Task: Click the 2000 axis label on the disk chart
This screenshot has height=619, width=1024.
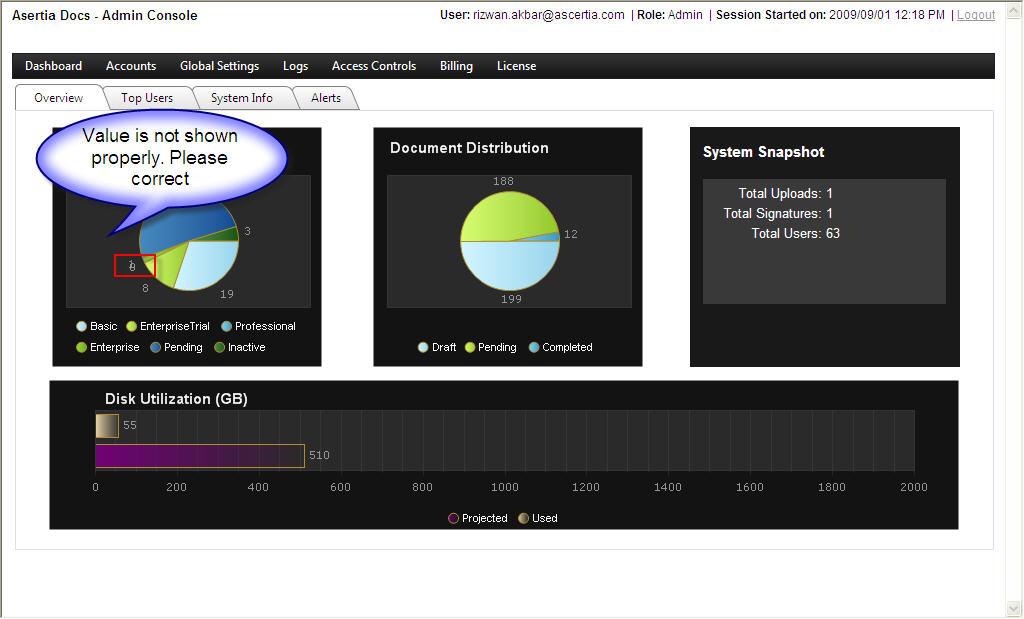Action: [914, 487]
